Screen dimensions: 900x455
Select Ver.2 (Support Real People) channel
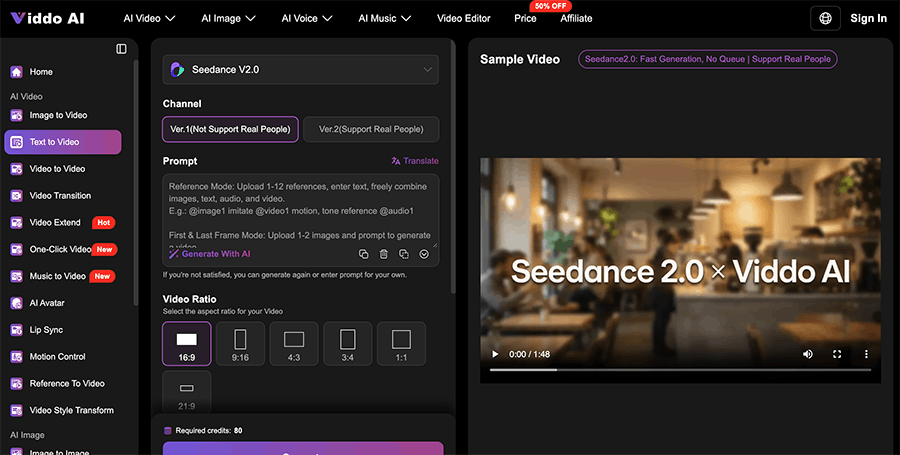point(371,129)
